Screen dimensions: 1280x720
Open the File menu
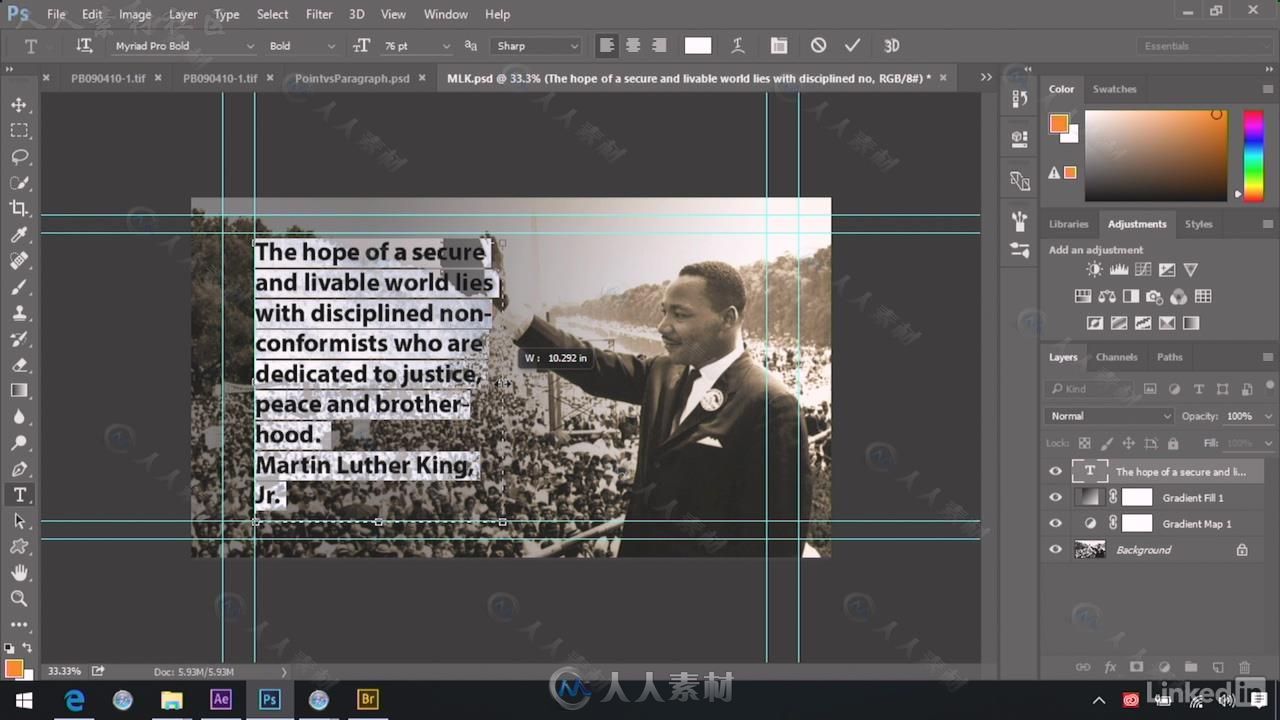(x=56, y=14)
